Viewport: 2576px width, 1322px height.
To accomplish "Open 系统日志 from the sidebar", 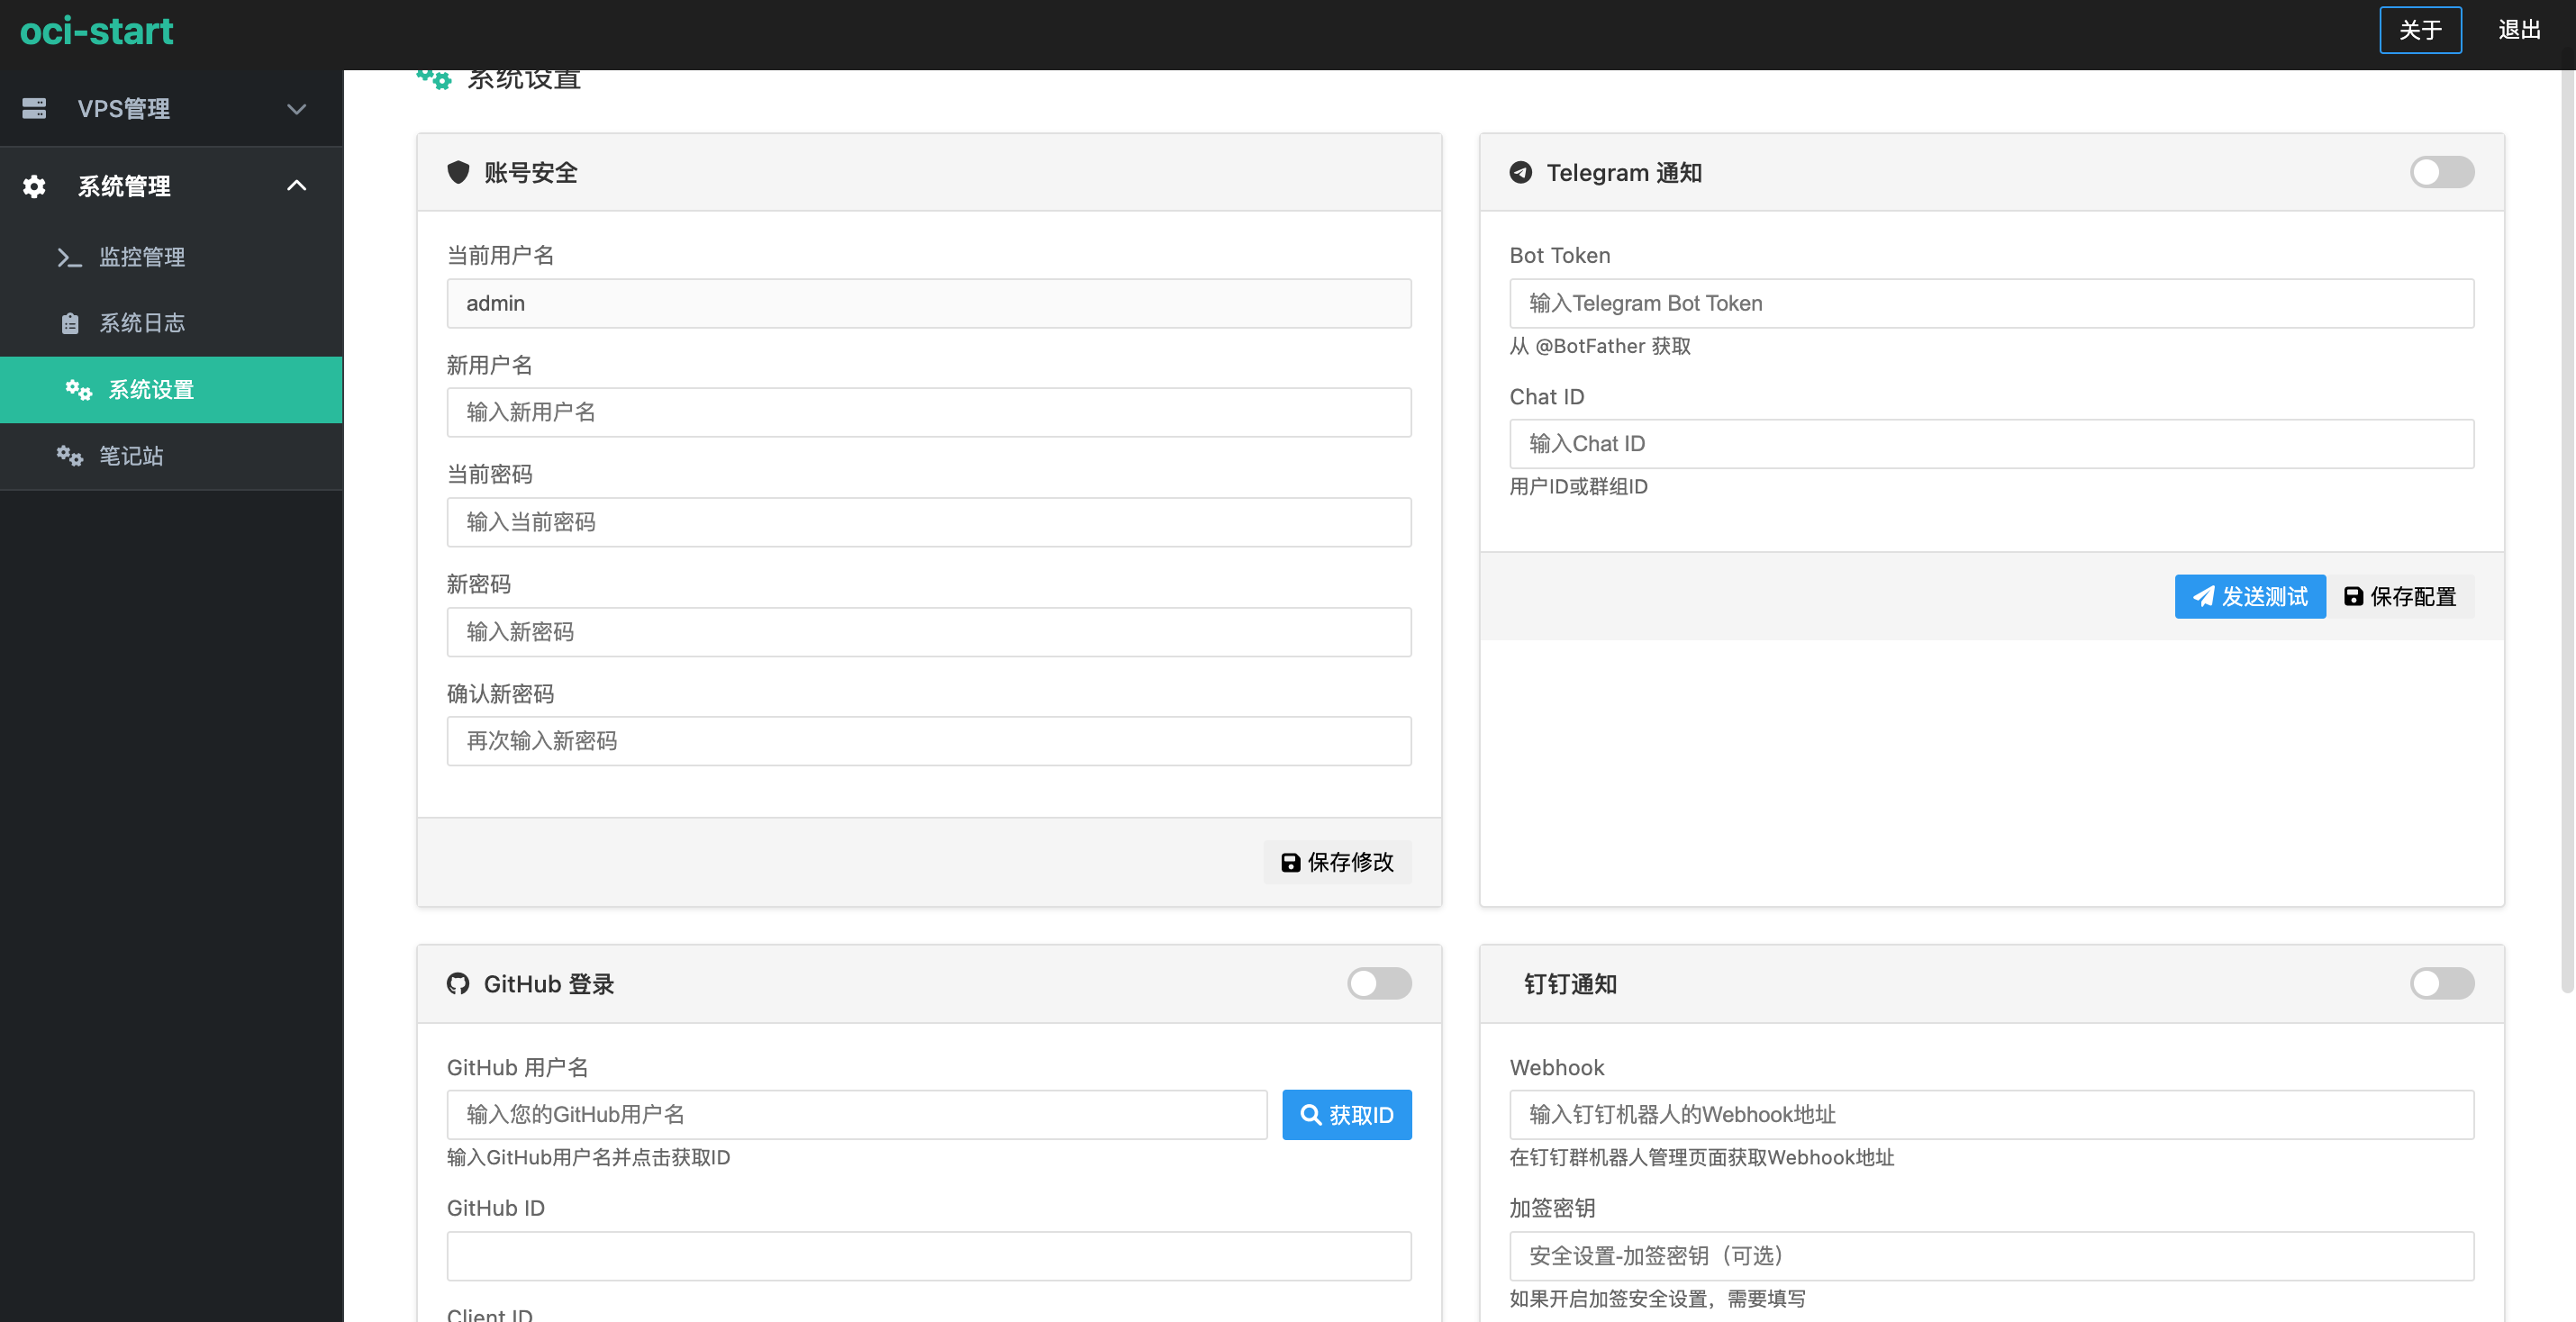I will pos(141,323).
